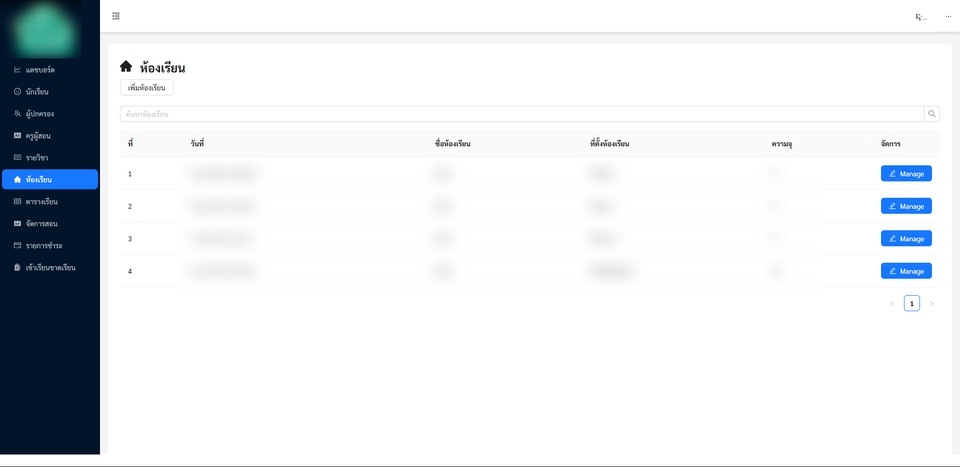The image size is (960, 467).
Task: Focus the ค้นหาห้องเรียน search field
Action: (x=522, y=114)
